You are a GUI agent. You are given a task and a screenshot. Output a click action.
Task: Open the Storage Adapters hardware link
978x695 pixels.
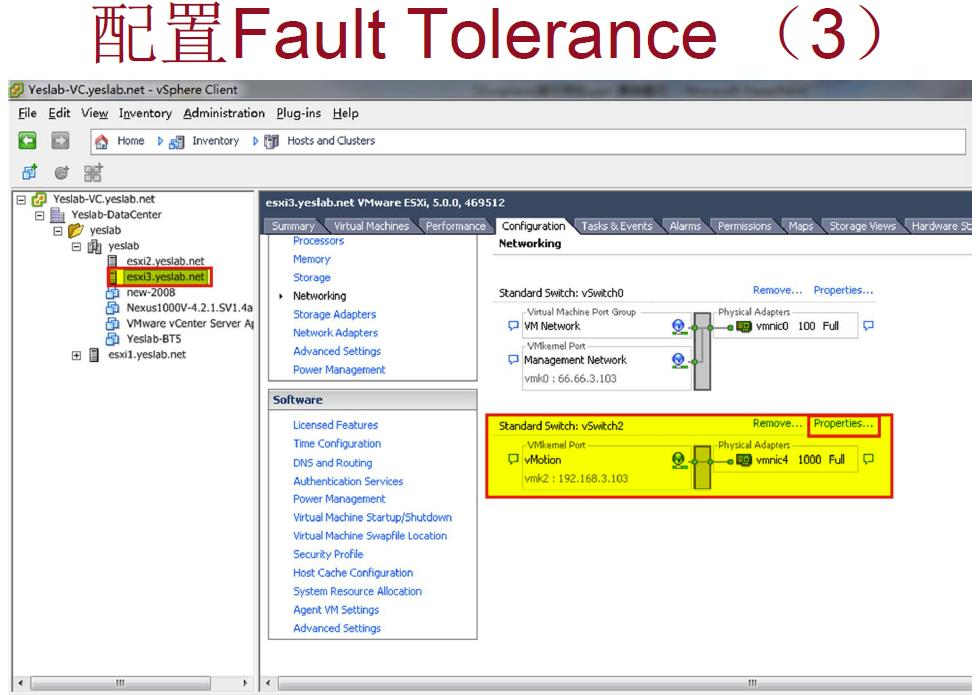(334, 314)
